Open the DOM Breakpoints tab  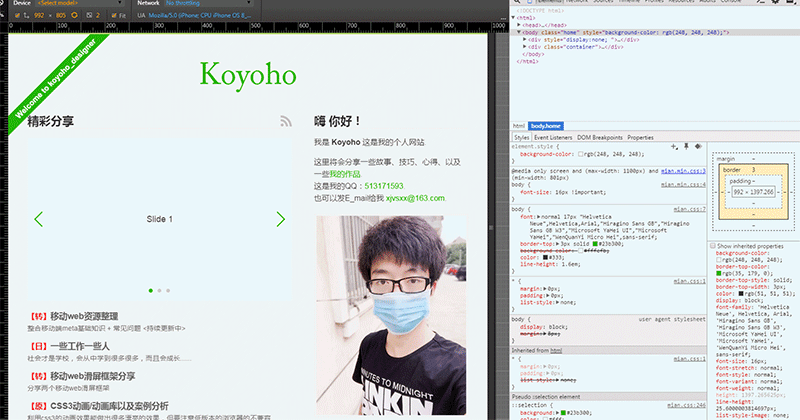599,137
